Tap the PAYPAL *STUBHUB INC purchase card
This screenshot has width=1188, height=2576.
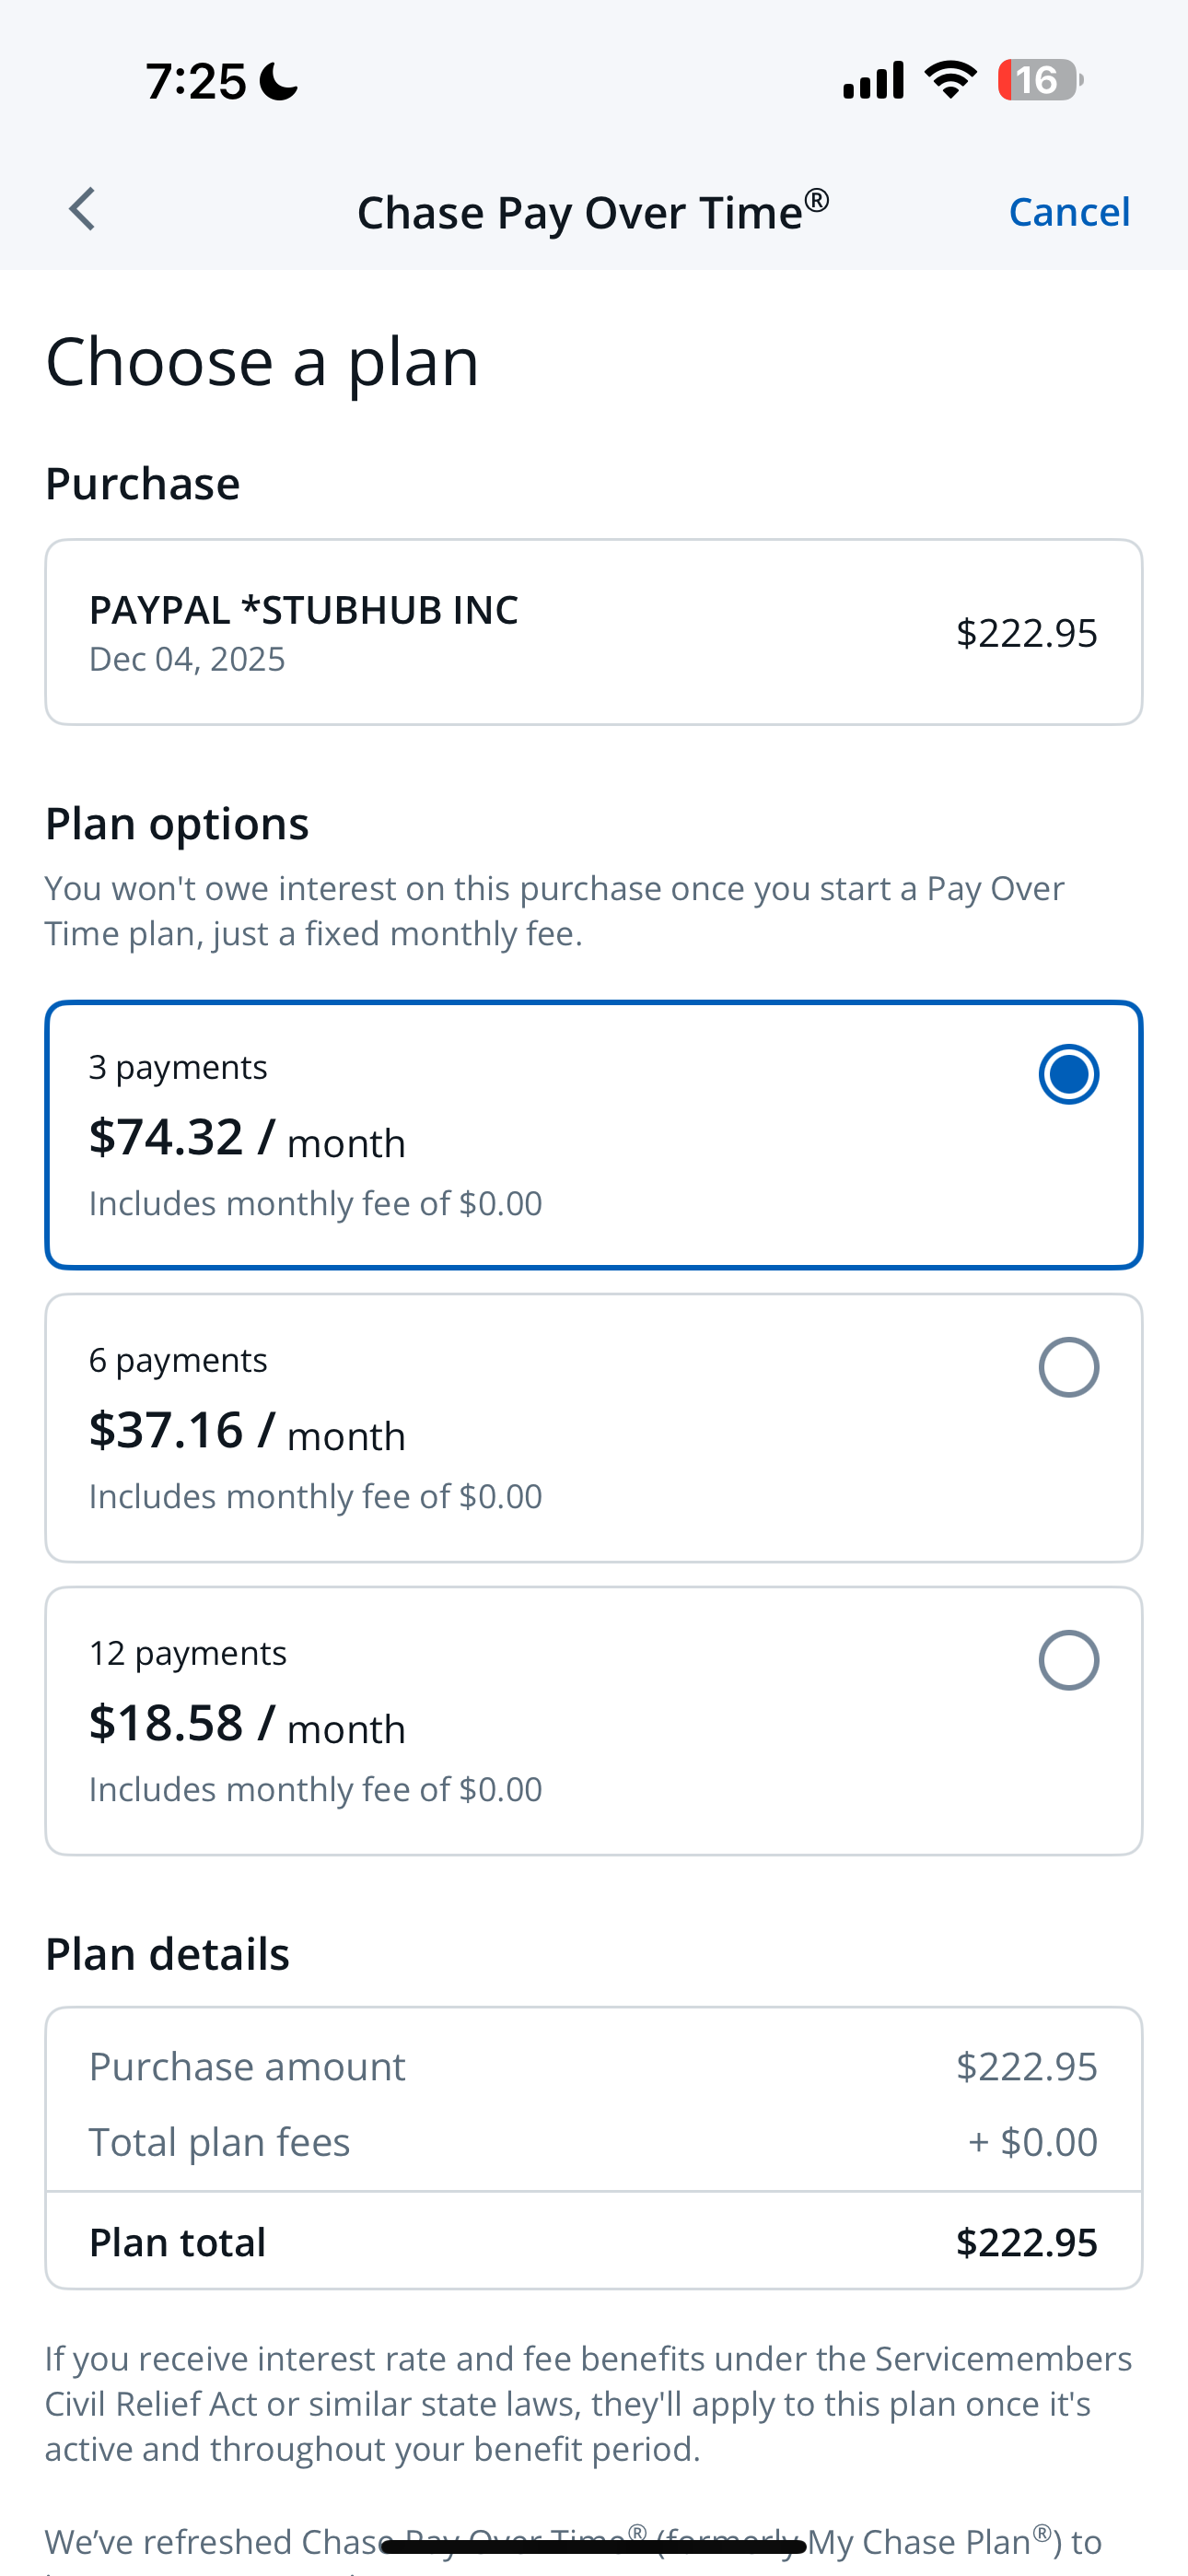click(594, 632)
